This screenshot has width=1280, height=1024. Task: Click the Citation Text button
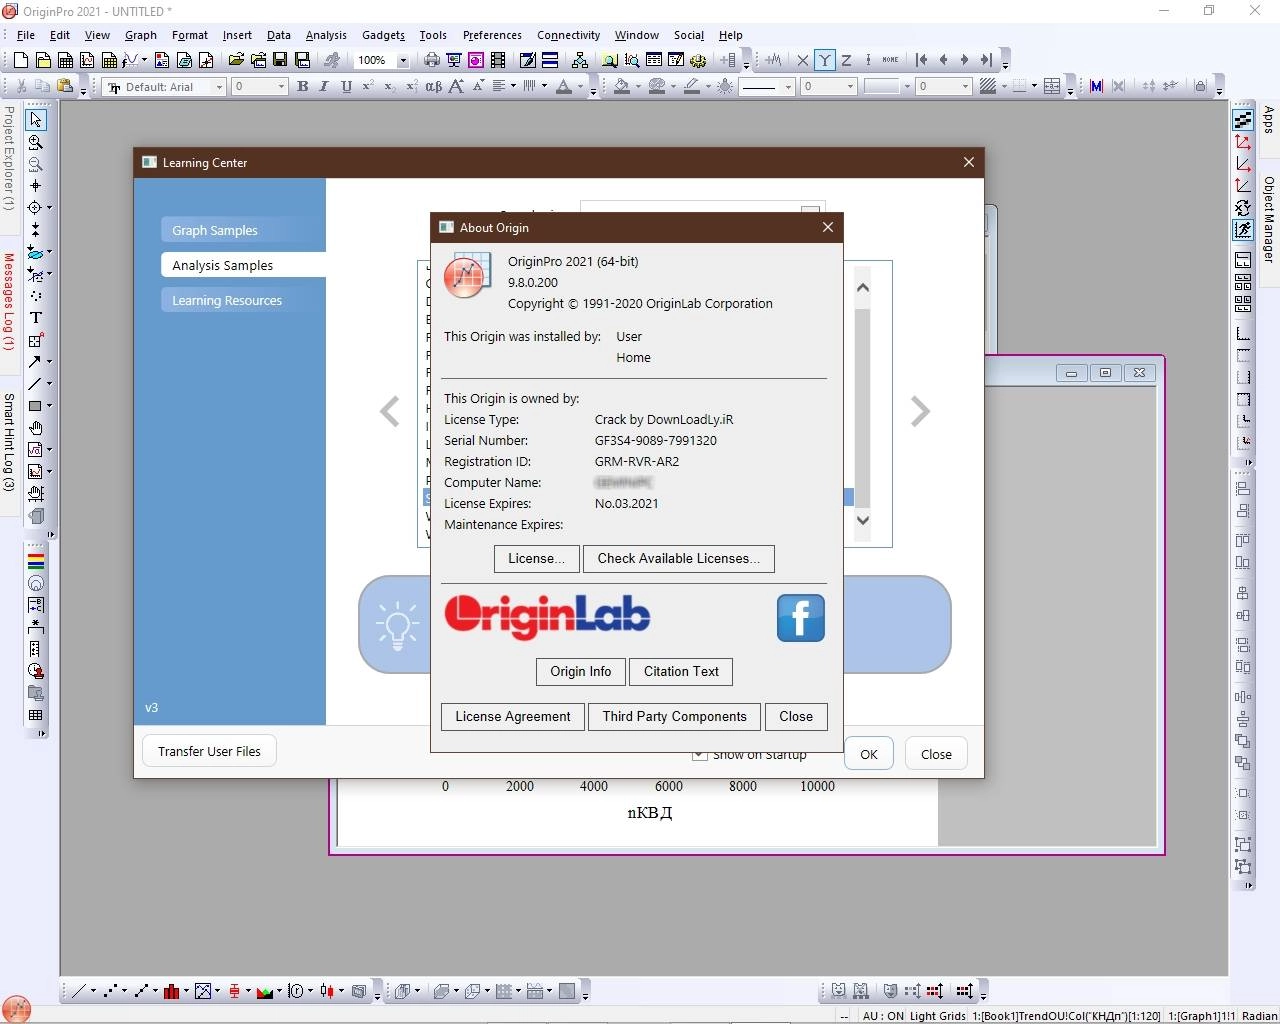tap(681, 672)
